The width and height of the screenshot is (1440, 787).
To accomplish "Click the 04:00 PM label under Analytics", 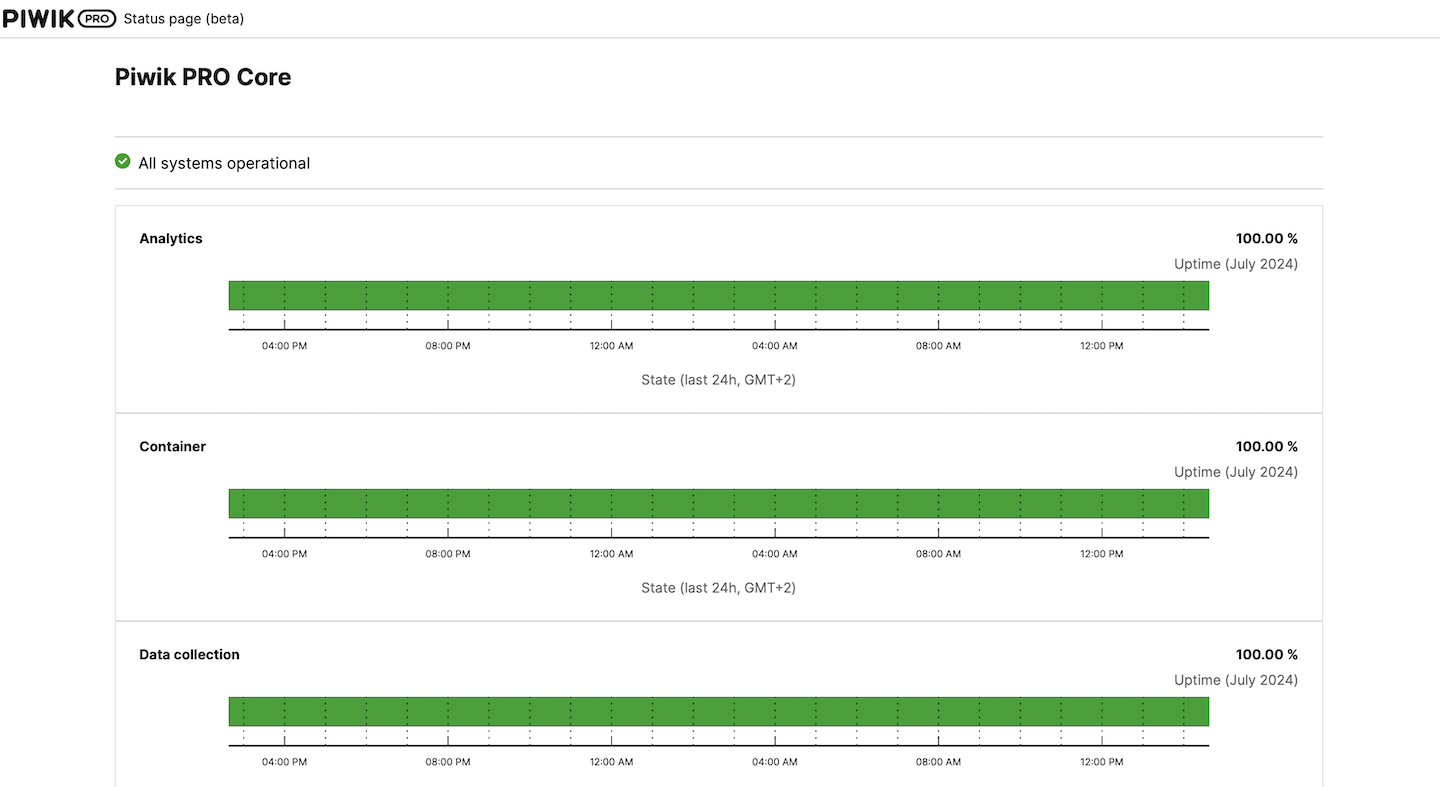I will coord(284,346).
